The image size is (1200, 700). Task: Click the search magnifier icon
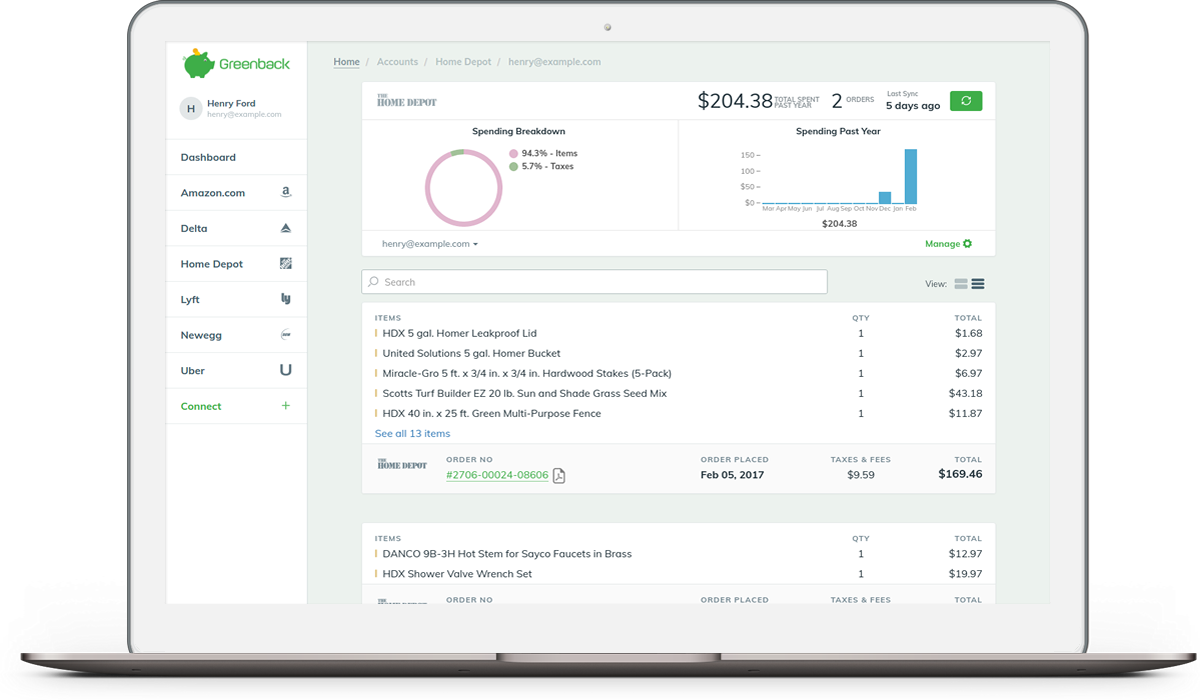pos(374,282)
